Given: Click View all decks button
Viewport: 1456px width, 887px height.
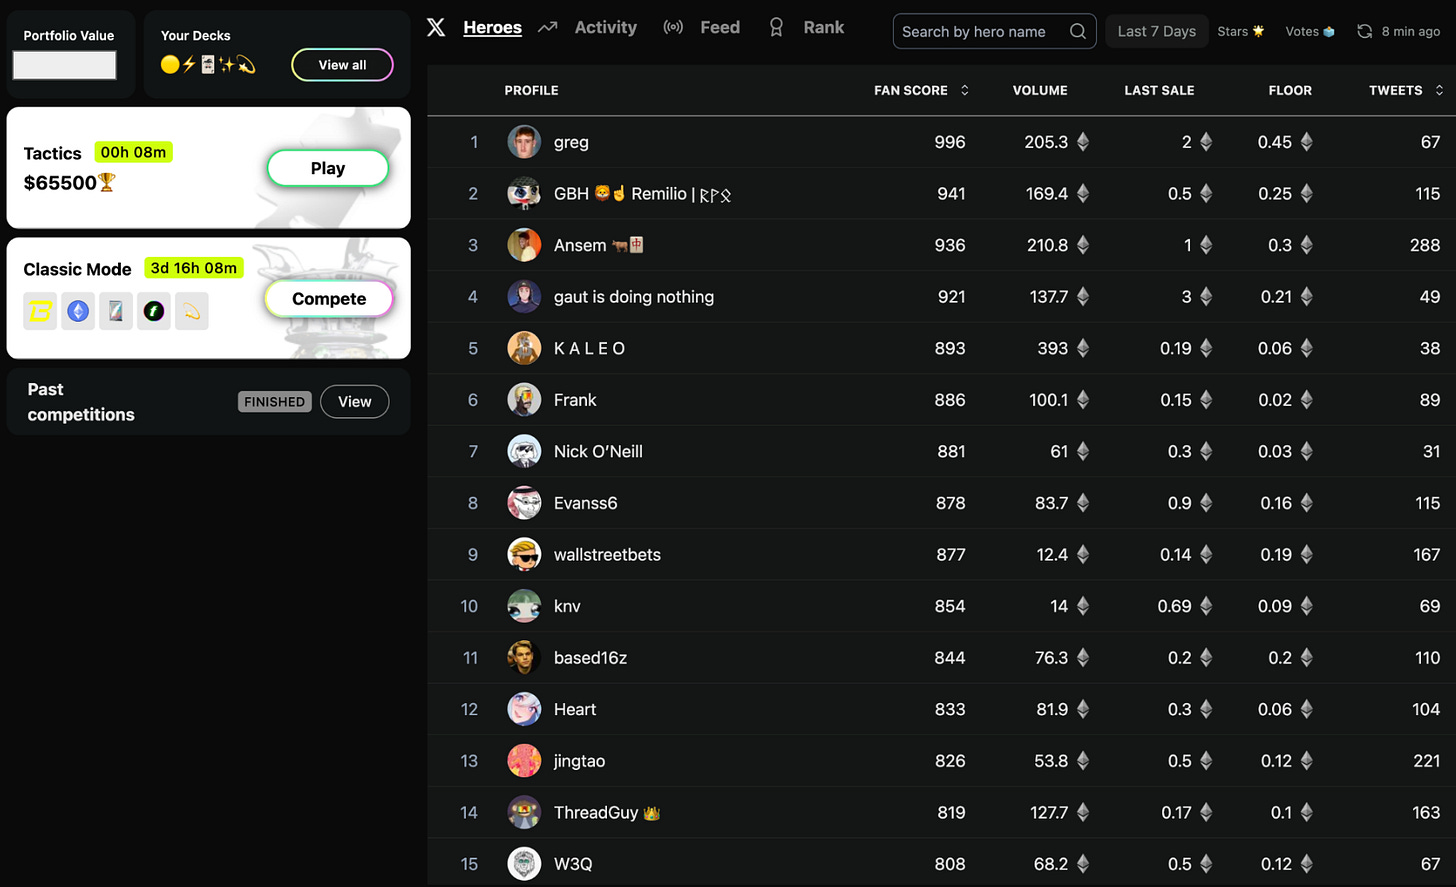Looking at the screenshot, I should tap(342, 65).
